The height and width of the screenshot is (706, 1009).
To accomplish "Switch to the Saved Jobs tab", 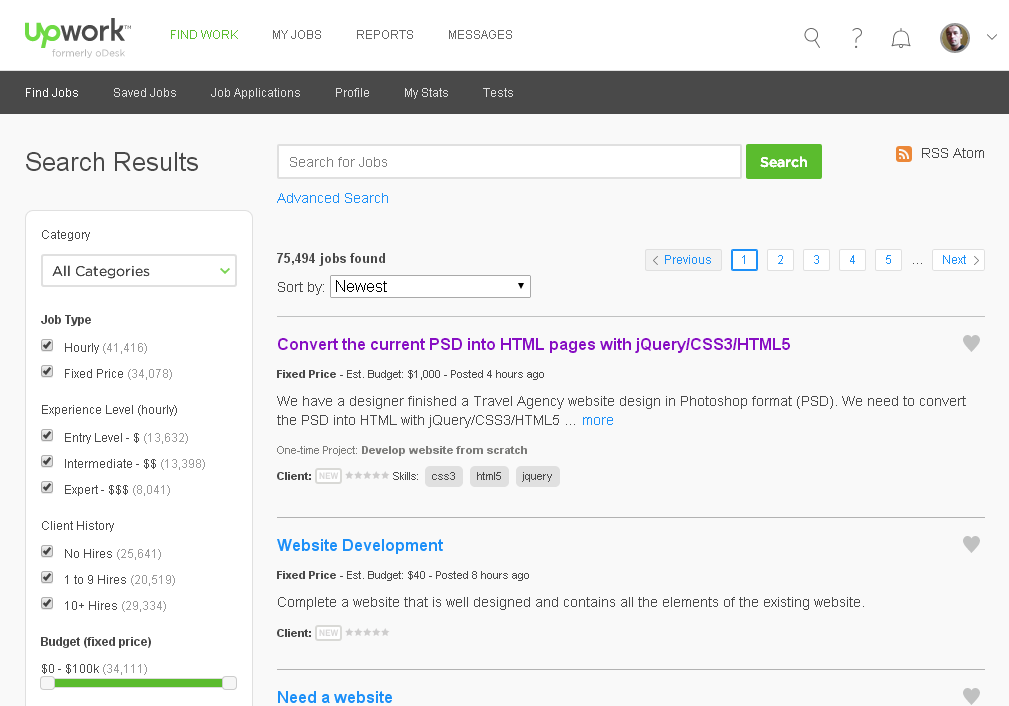I will point(144,92).
